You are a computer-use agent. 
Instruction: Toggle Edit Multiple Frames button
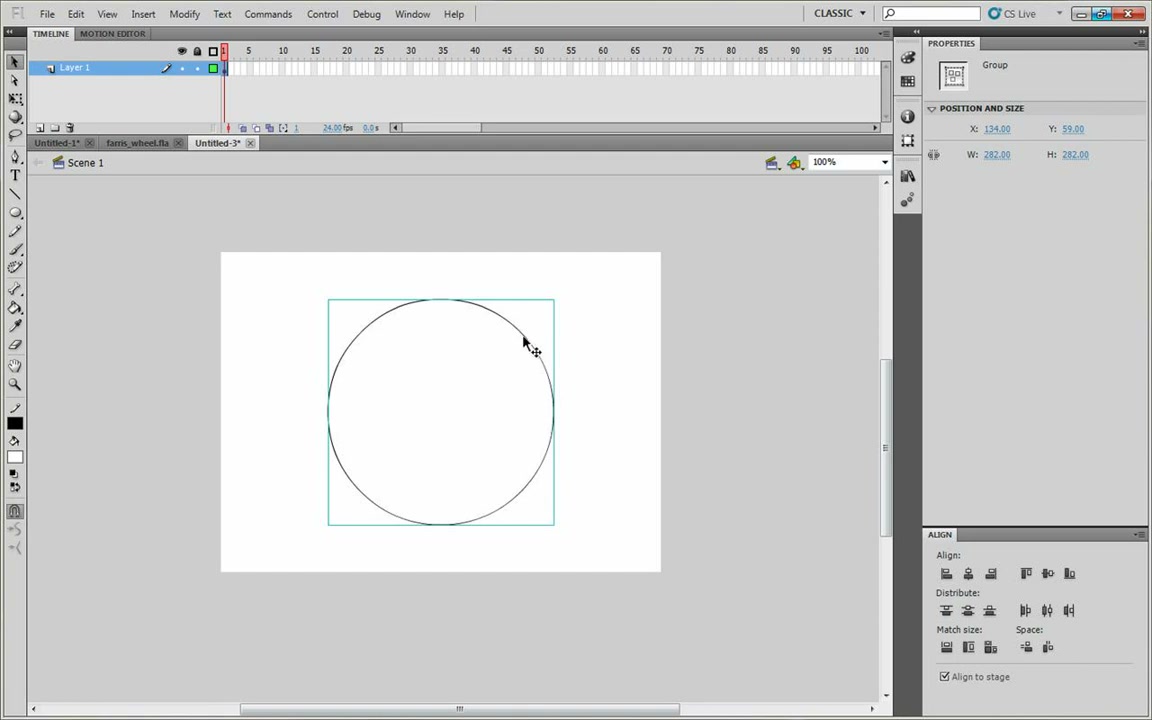pos(270,128)
